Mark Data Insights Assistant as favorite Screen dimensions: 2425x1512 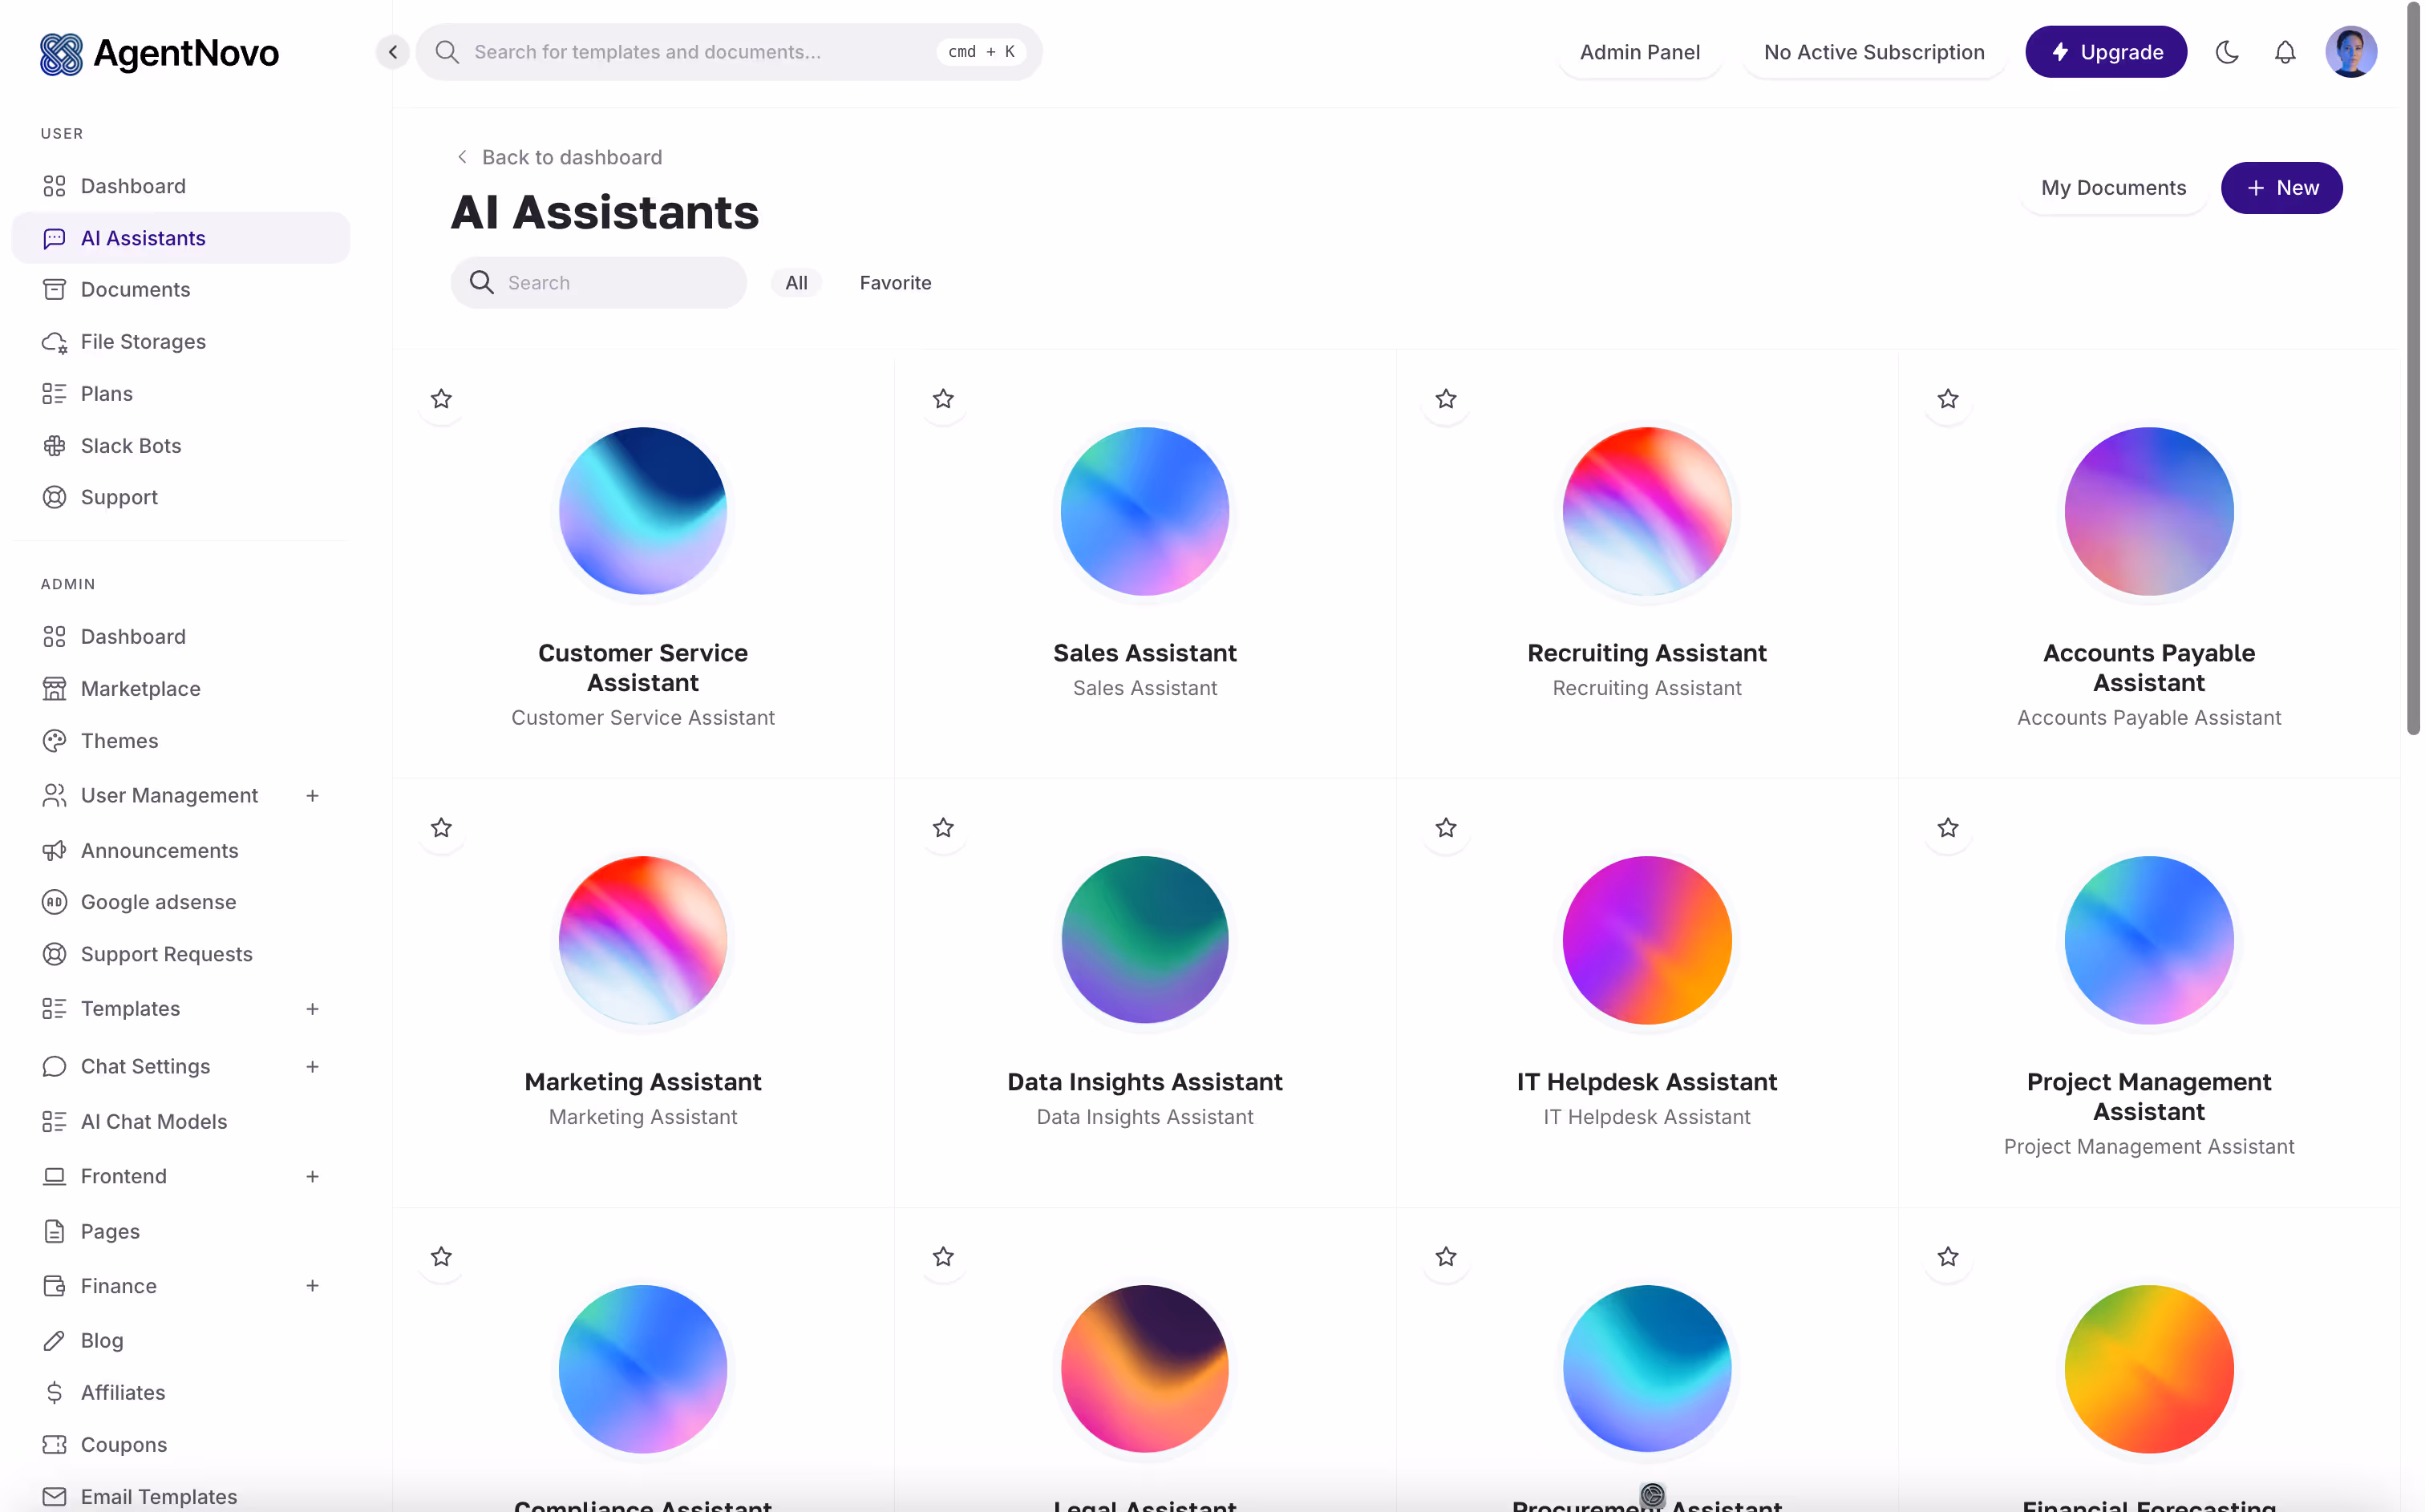[x=943, y=828]
